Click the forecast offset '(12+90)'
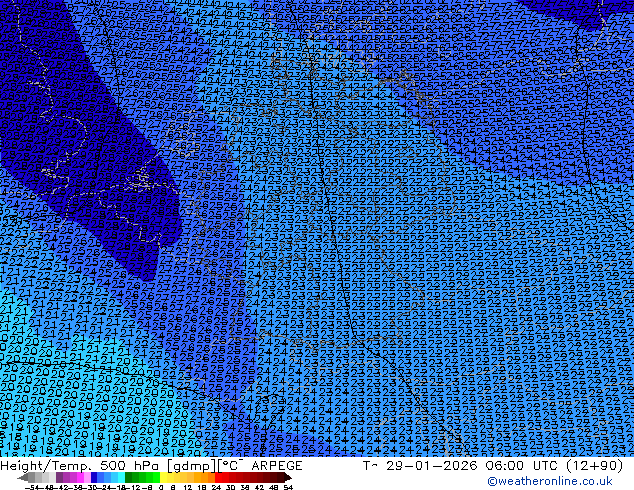 click(x=595, y=465)
